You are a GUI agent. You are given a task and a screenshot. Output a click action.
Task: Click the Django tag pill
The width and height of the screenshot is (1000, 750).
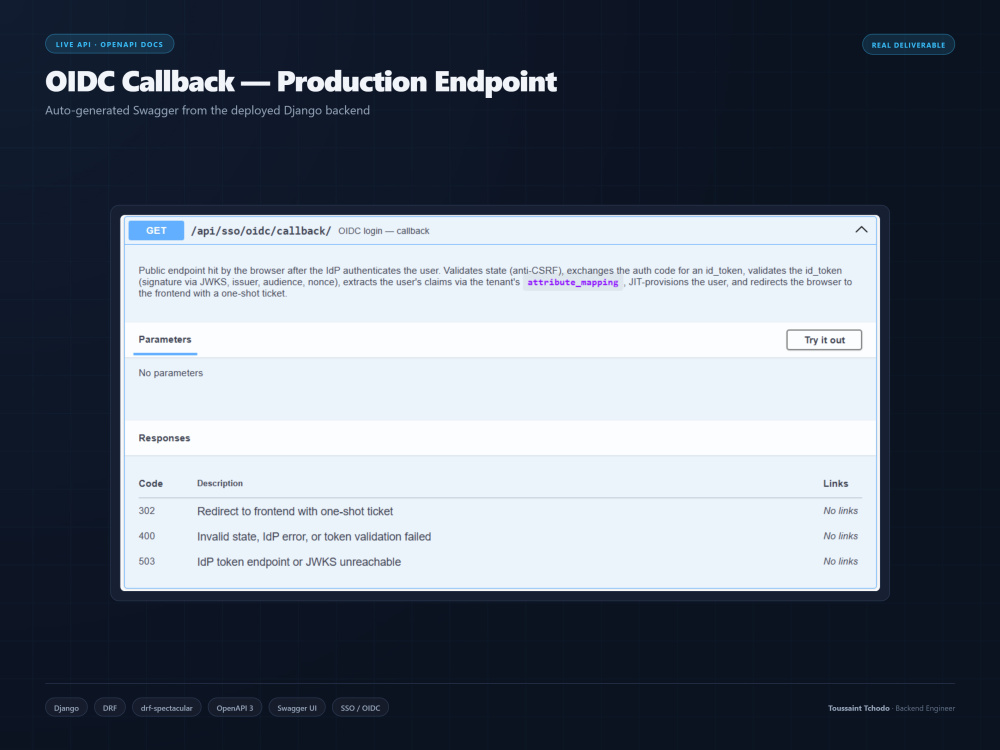point(66,708)
